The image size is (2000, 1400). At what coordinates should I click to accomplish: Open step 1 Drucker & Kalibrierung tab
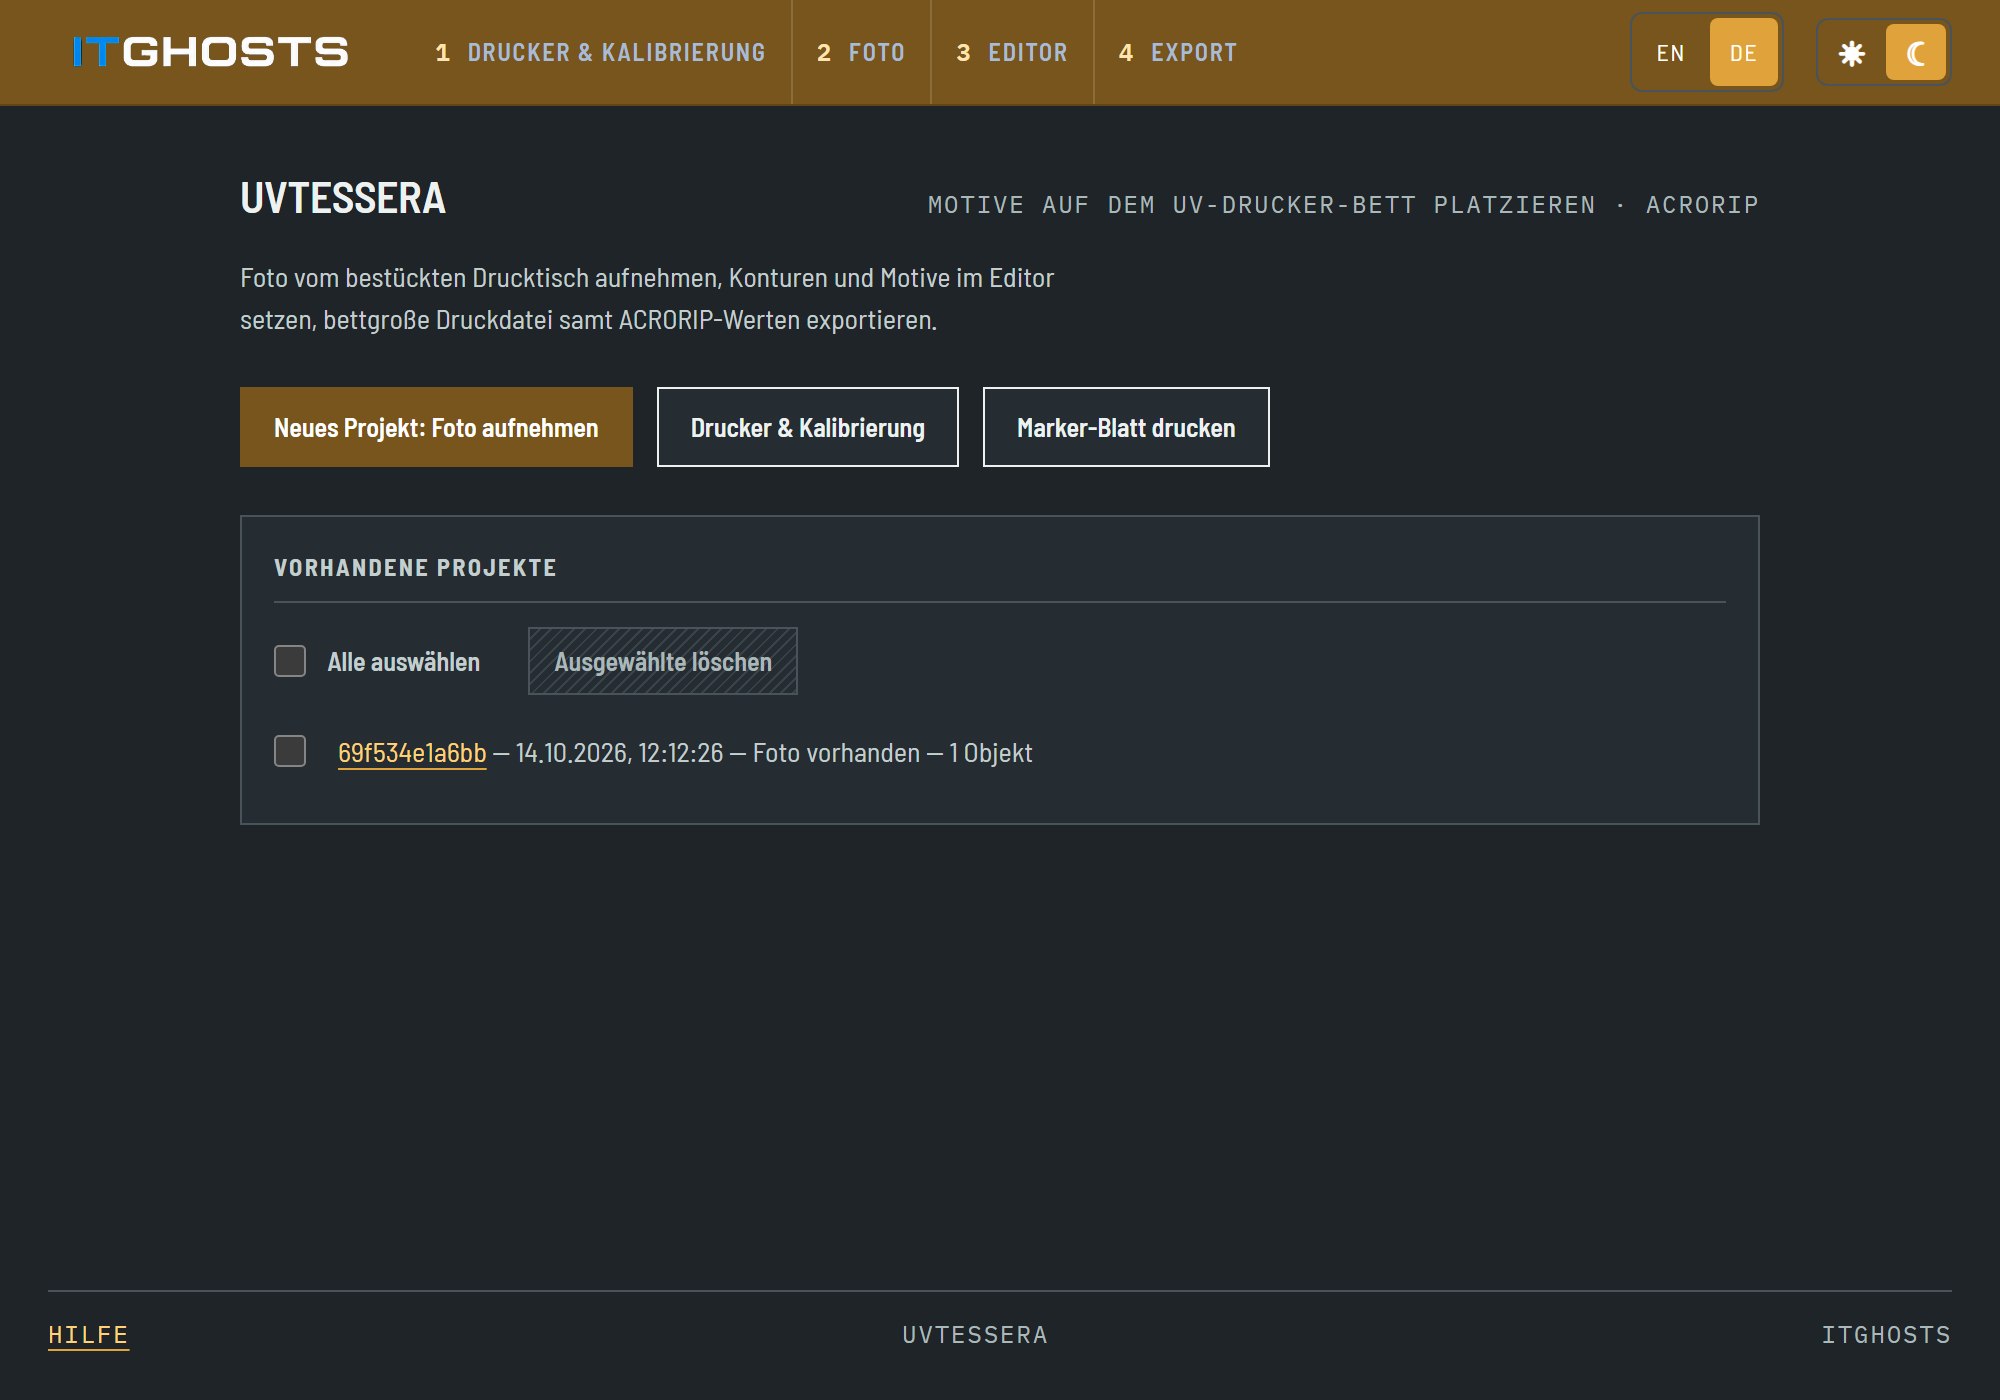click(x=600, y=52)
